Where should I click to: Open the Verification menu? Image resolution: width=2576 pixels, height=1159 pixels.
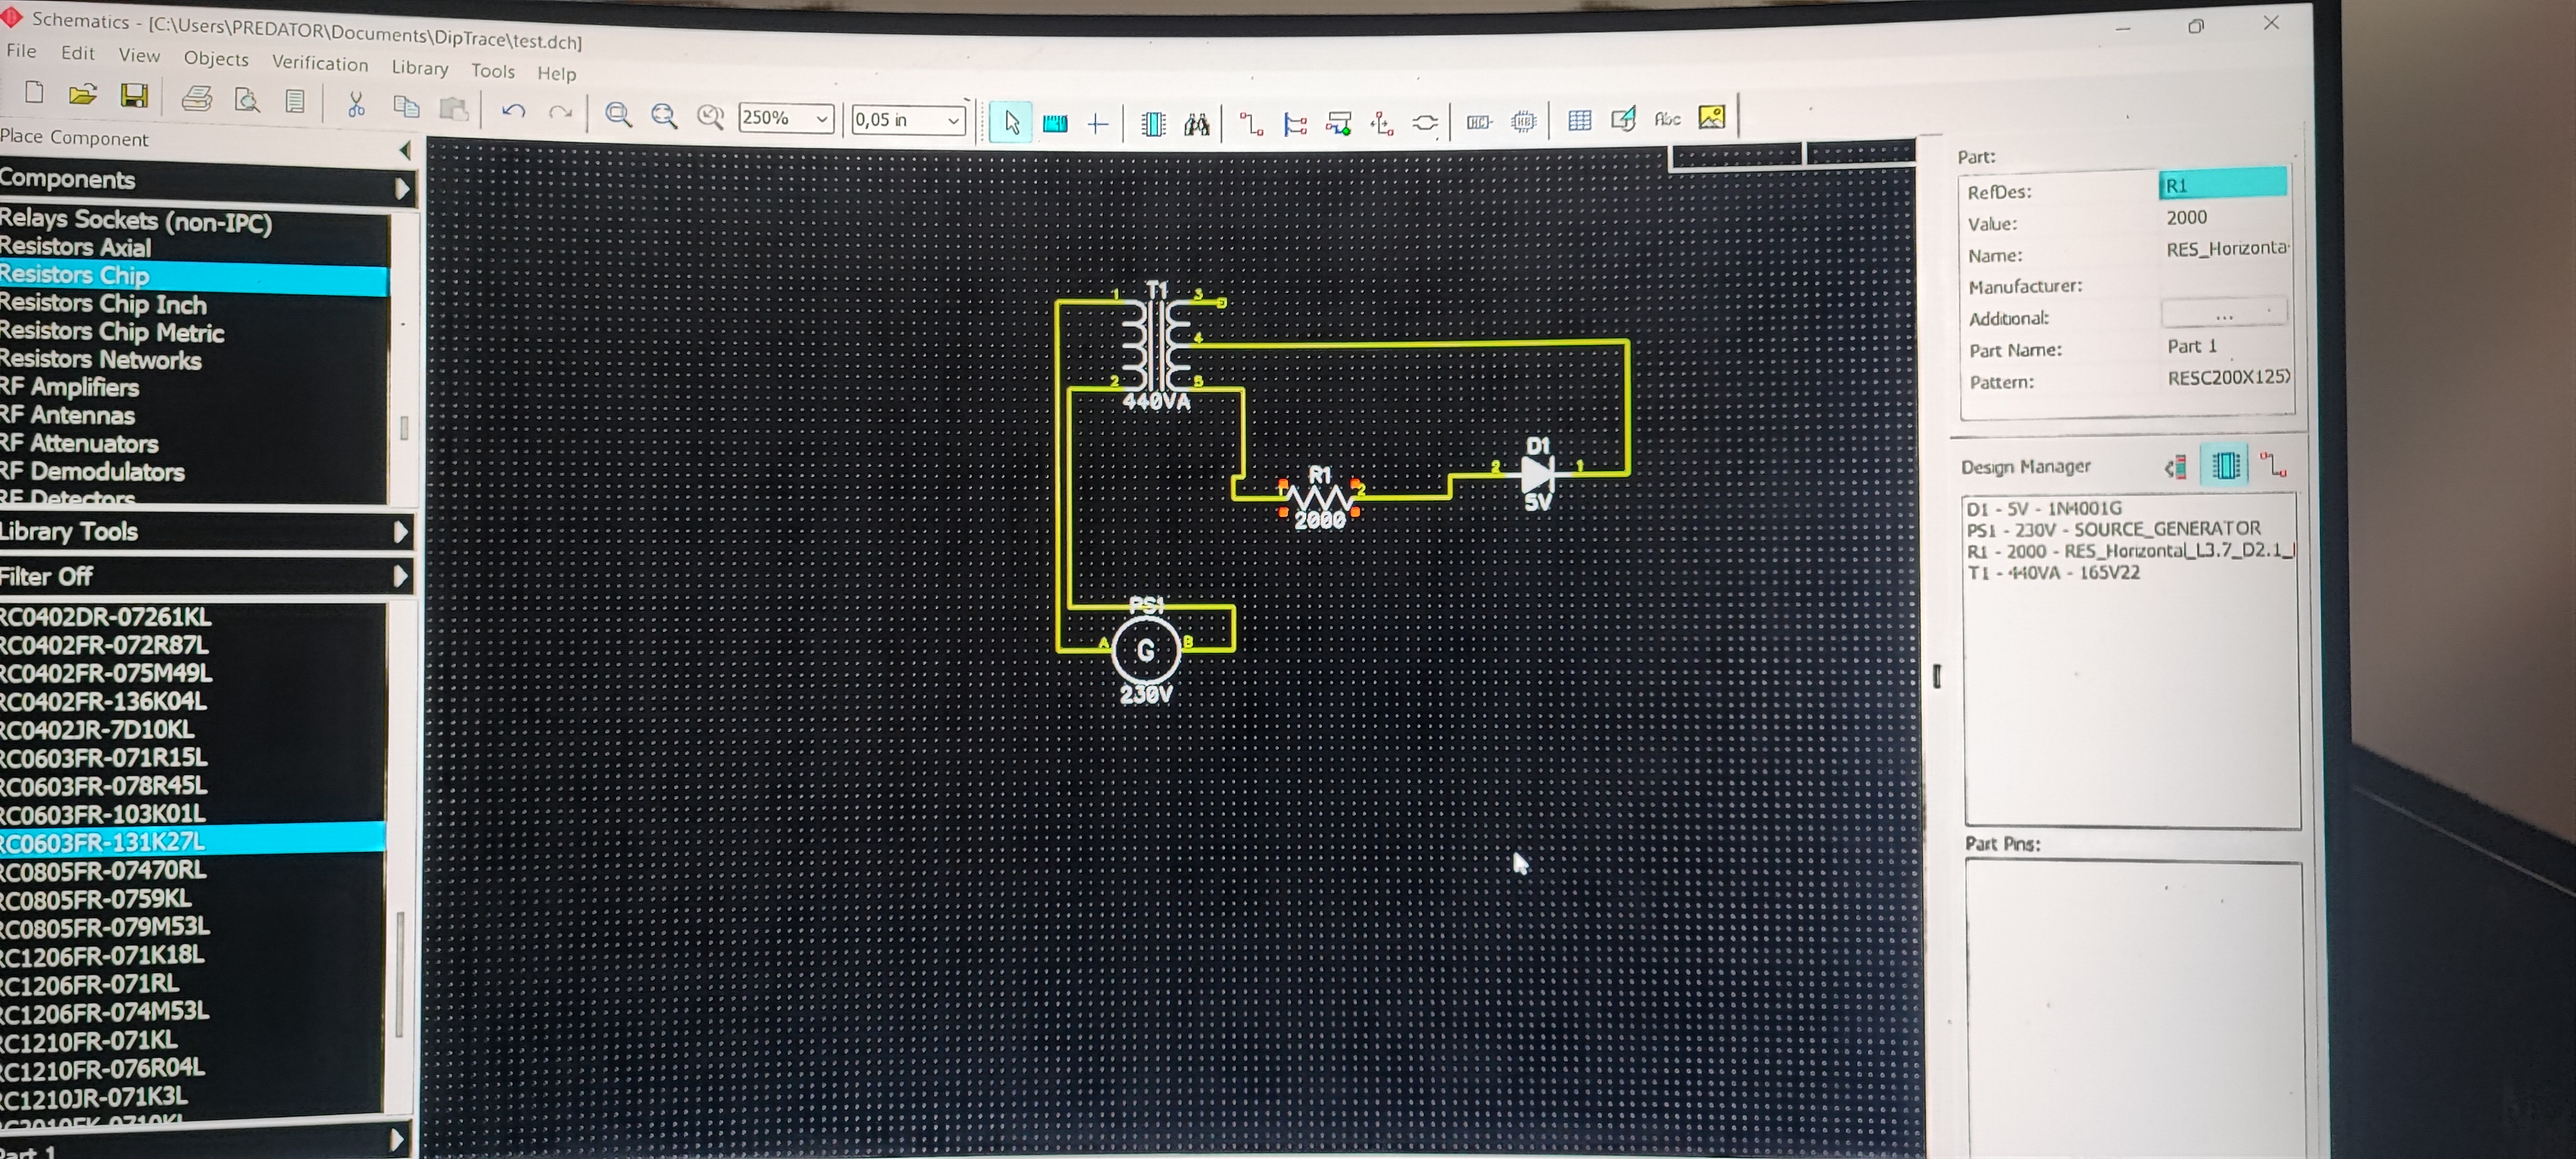coord(320,63)
